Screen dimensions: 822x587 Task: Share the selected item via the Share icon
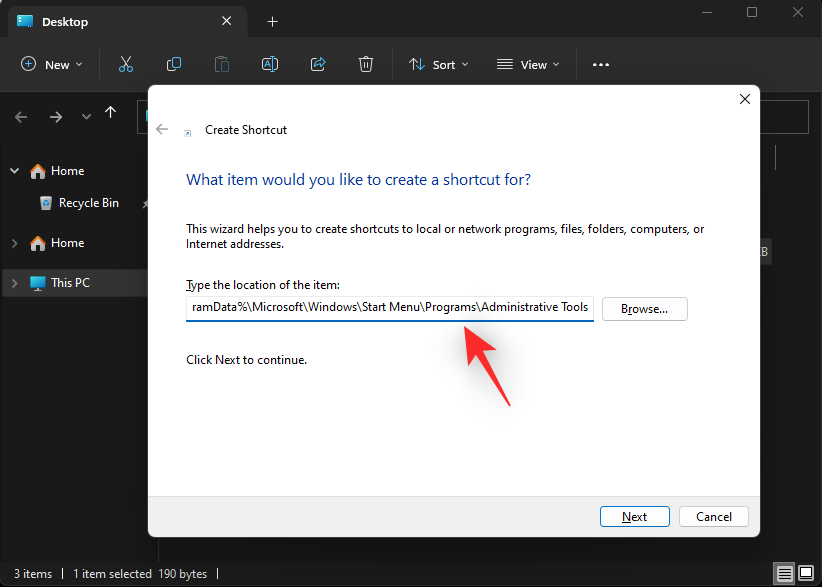318,64
